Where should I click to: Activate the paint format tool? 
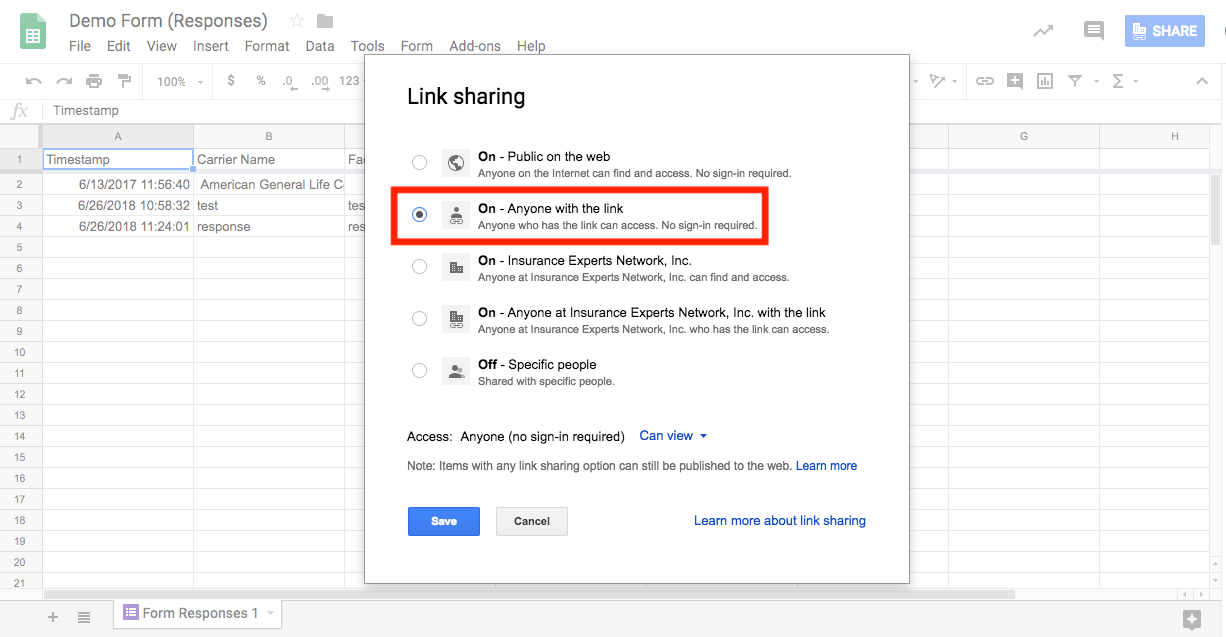[x=124, y=81]
